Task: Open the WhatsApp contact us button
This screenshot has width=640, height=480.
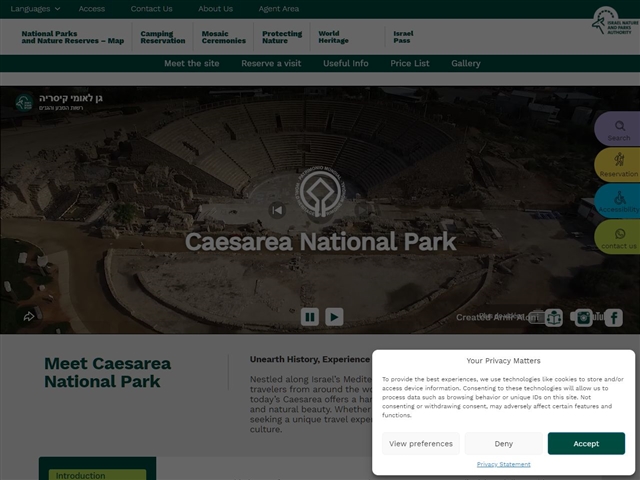Action: [618, 237]
